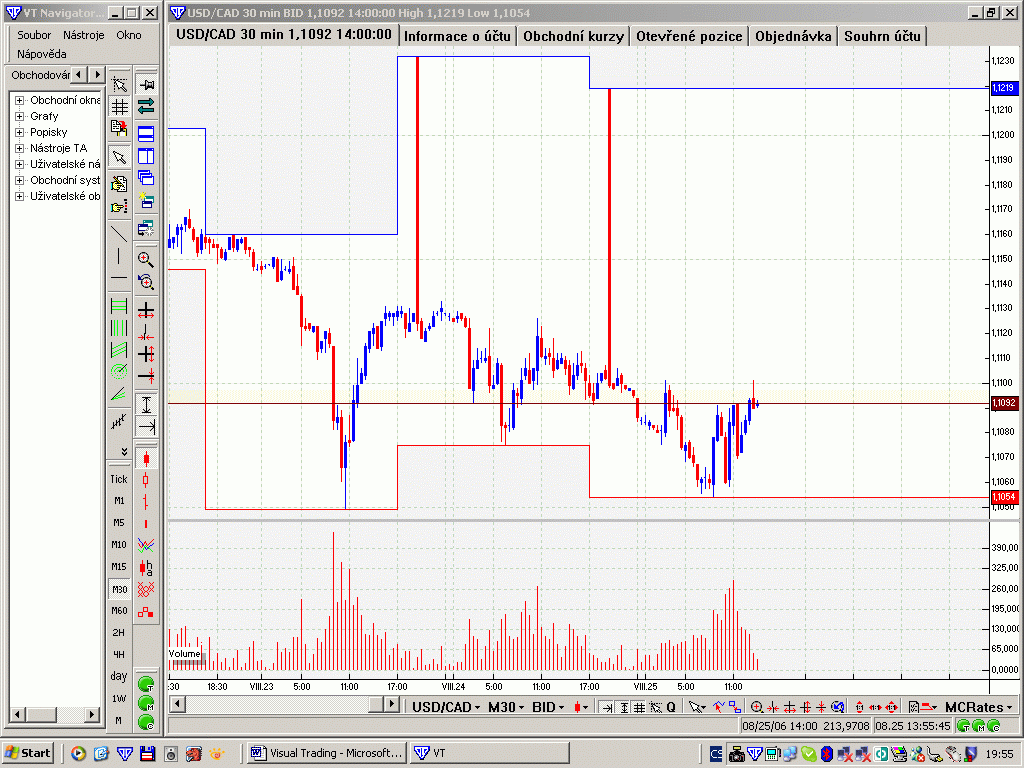Select the diagonal trend line tool
This screenshot has width=1024, height=768.
coord(119,233)
